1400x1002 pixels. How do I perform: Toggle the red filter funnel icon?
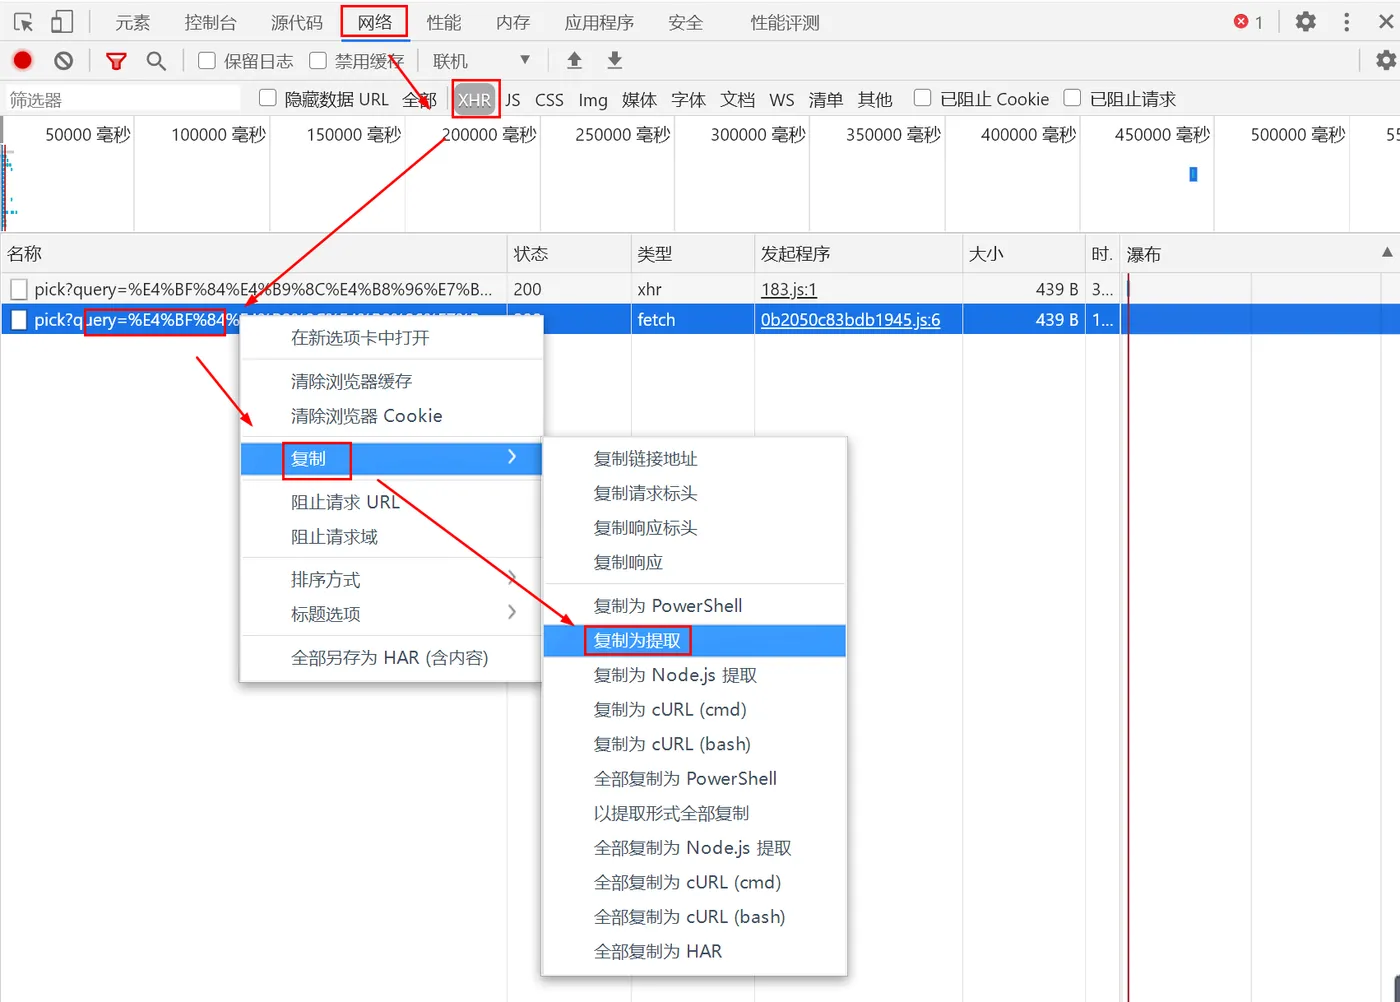pyautogui.click(x=116, y=61)
